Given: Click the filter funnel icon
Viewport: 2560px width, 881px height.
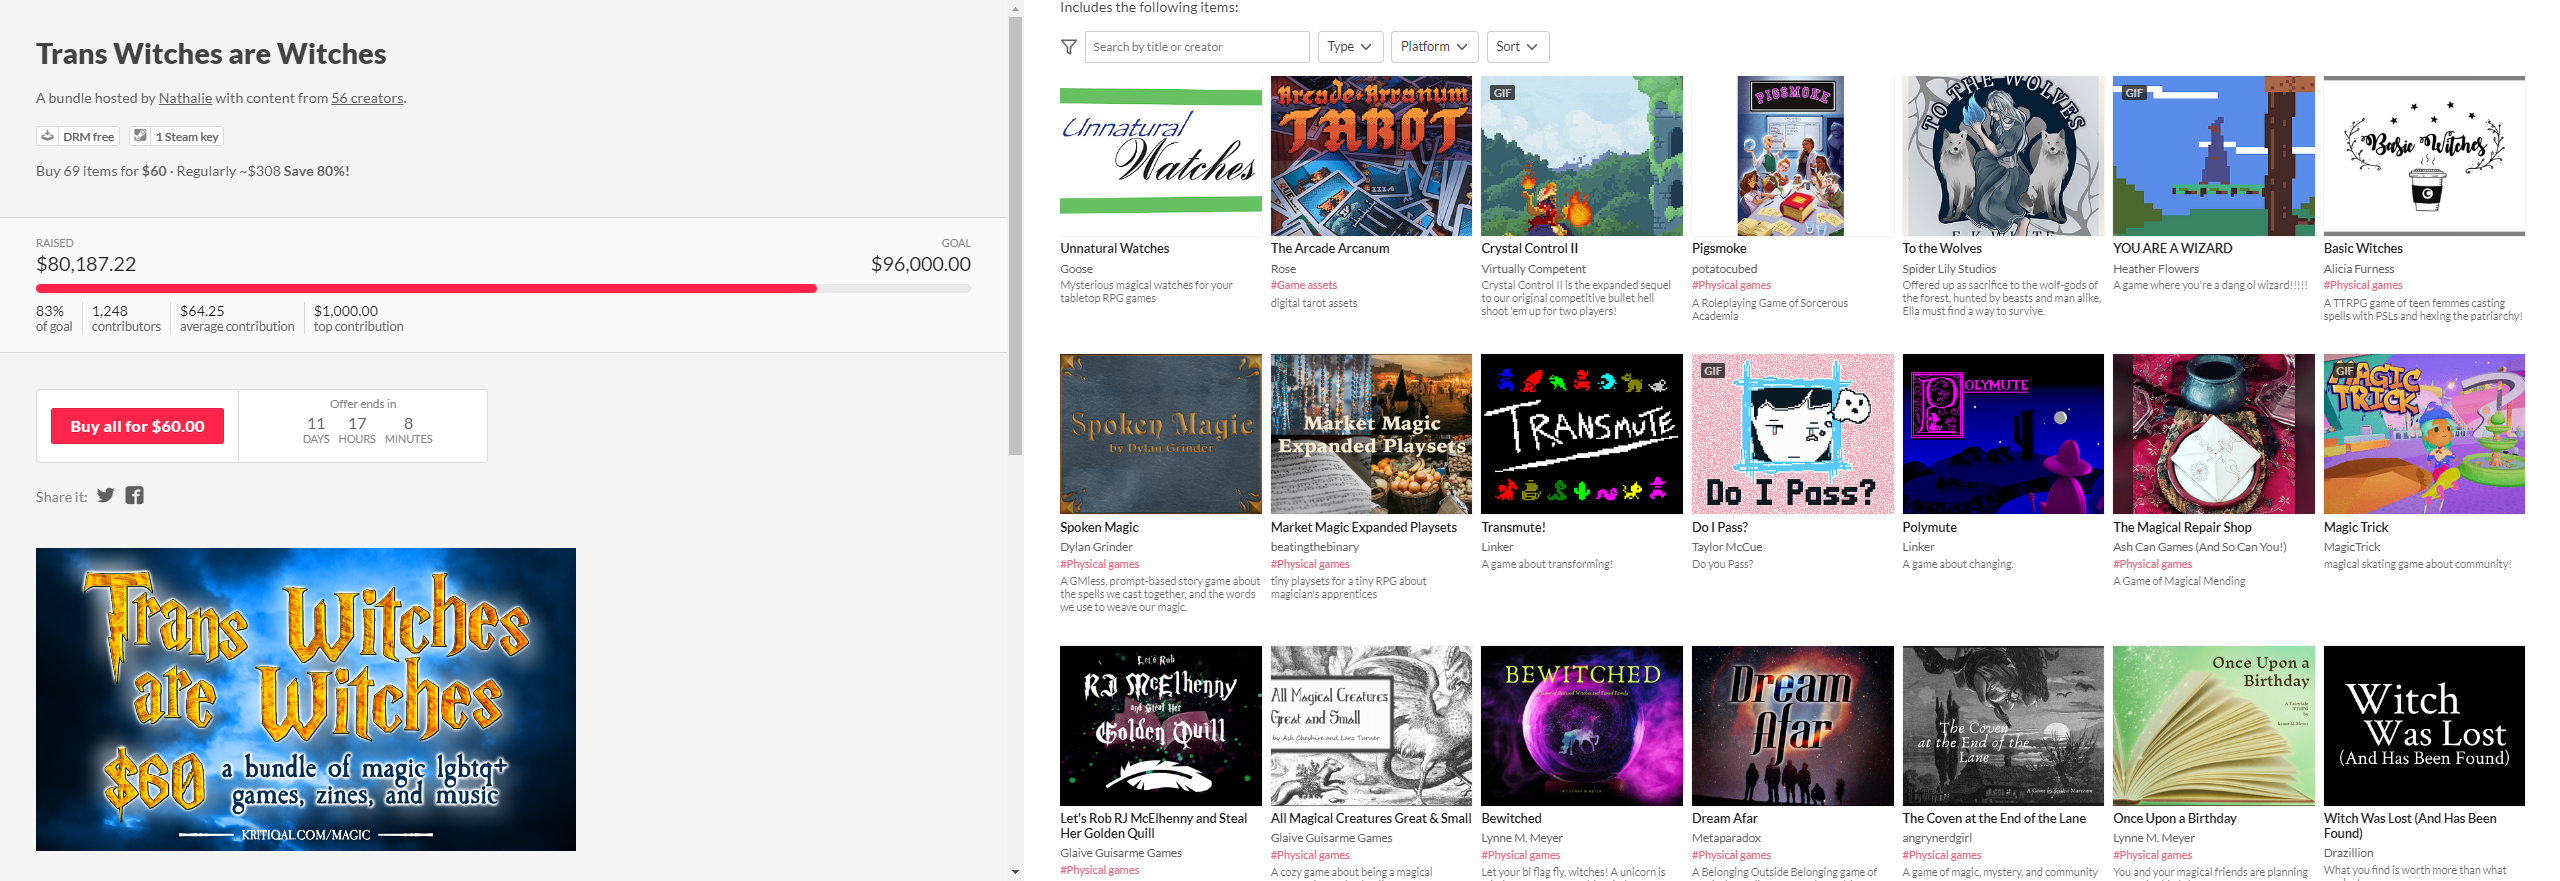Looking at the screenshot, I should point(1069,47).
